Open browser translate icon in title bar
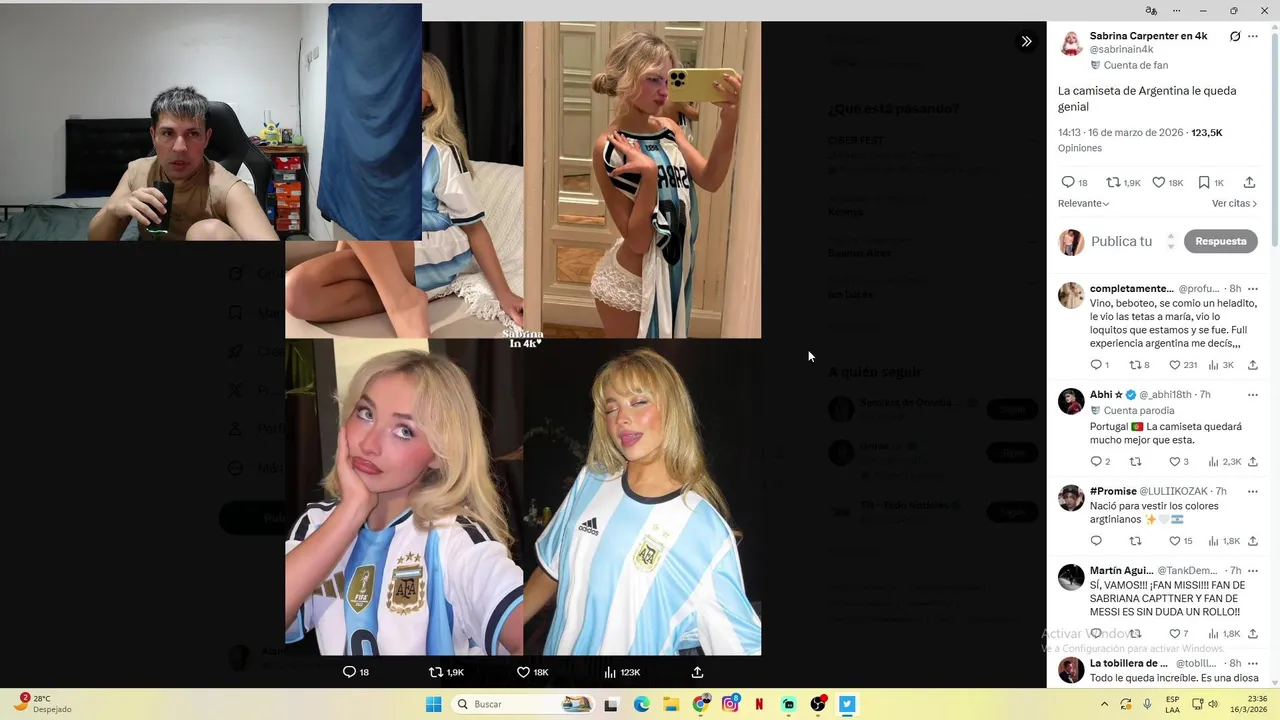1280x720 pixels. tap(1151, 10)
